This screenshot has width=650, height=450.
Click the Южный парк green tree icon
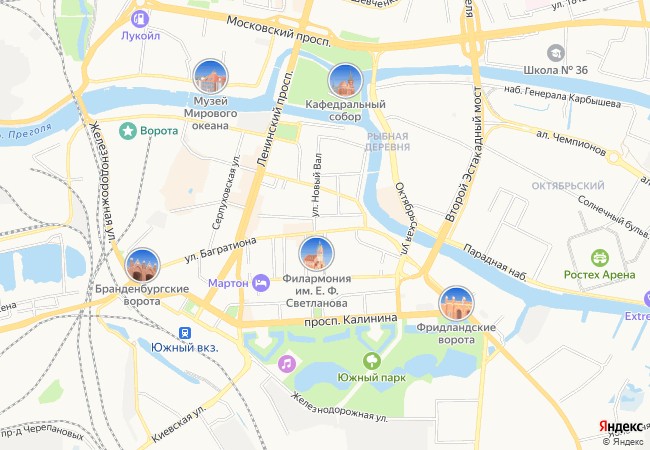click(372, 360)
